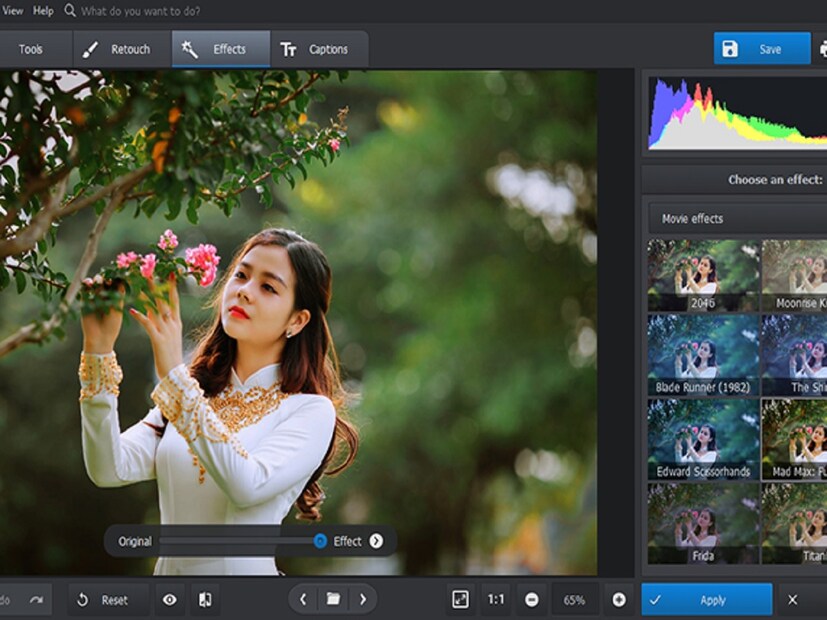Toggle the eye preview original icon
827x620 pixels.
tap(170, 600)
